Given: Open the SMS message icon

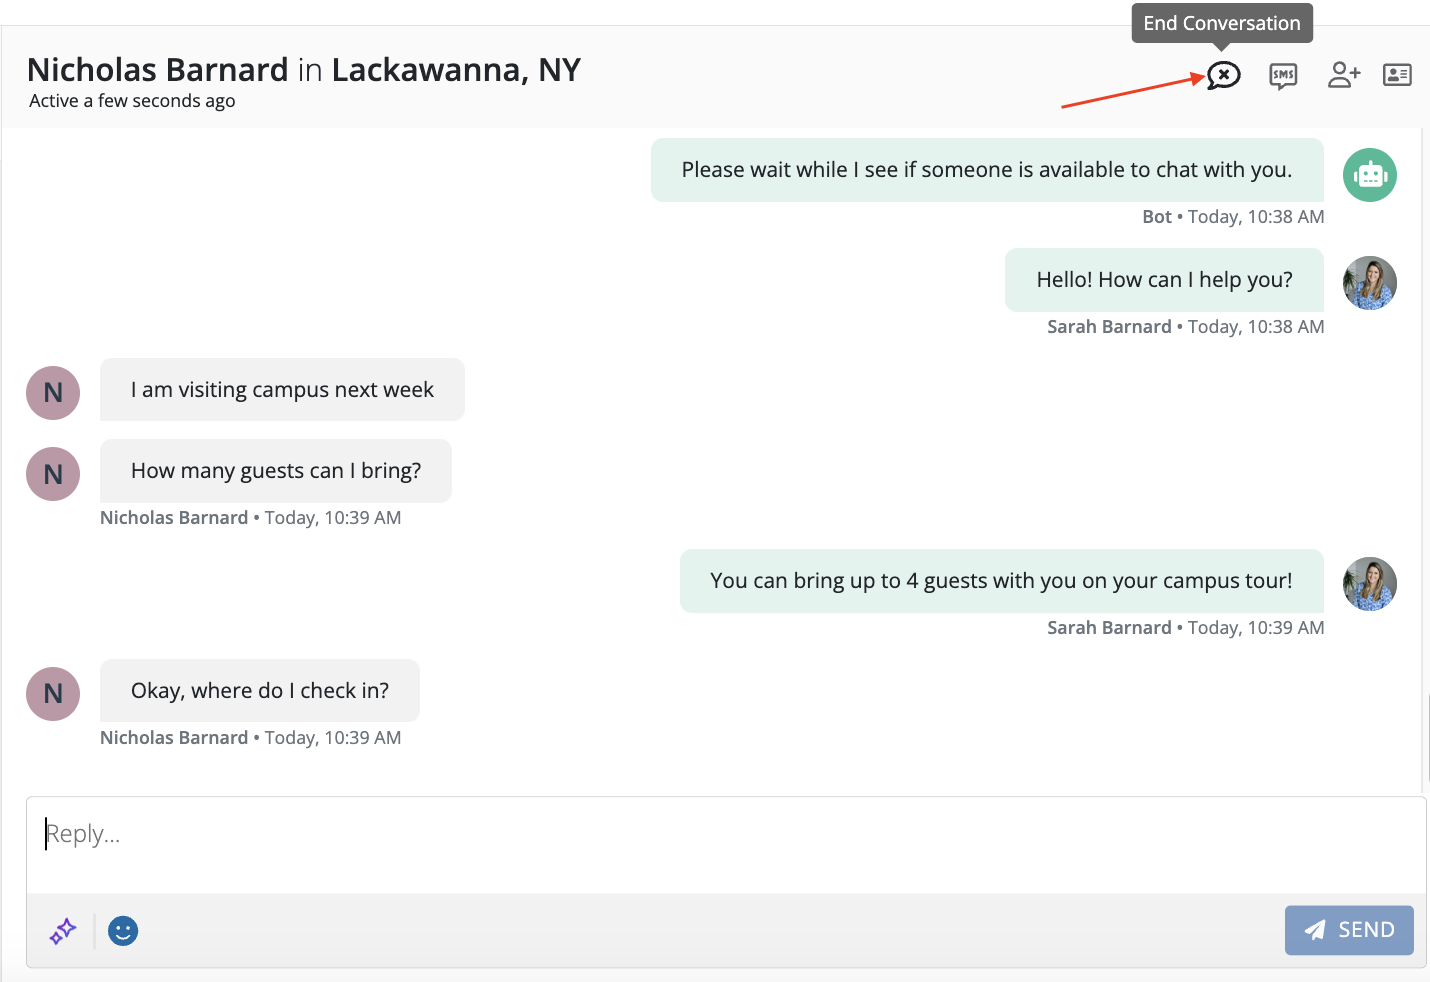Looking at the screenshot, I should point(1283,75).
